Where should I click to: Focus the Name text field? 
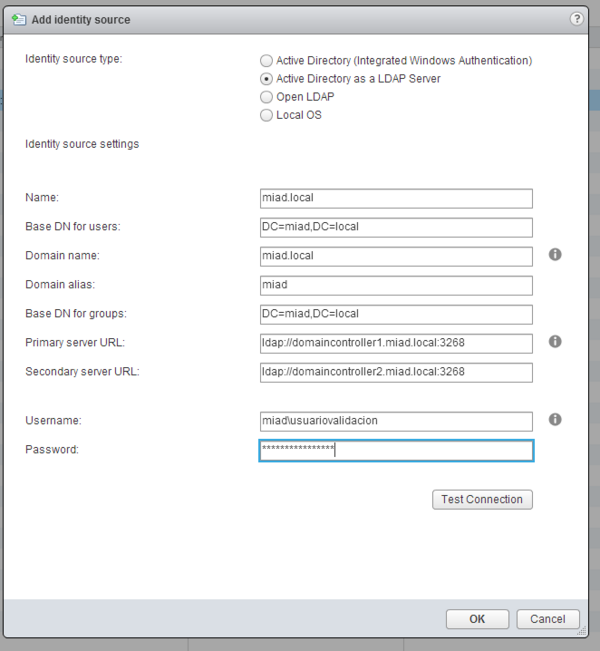pyautogui.click(x=395, y=198)
